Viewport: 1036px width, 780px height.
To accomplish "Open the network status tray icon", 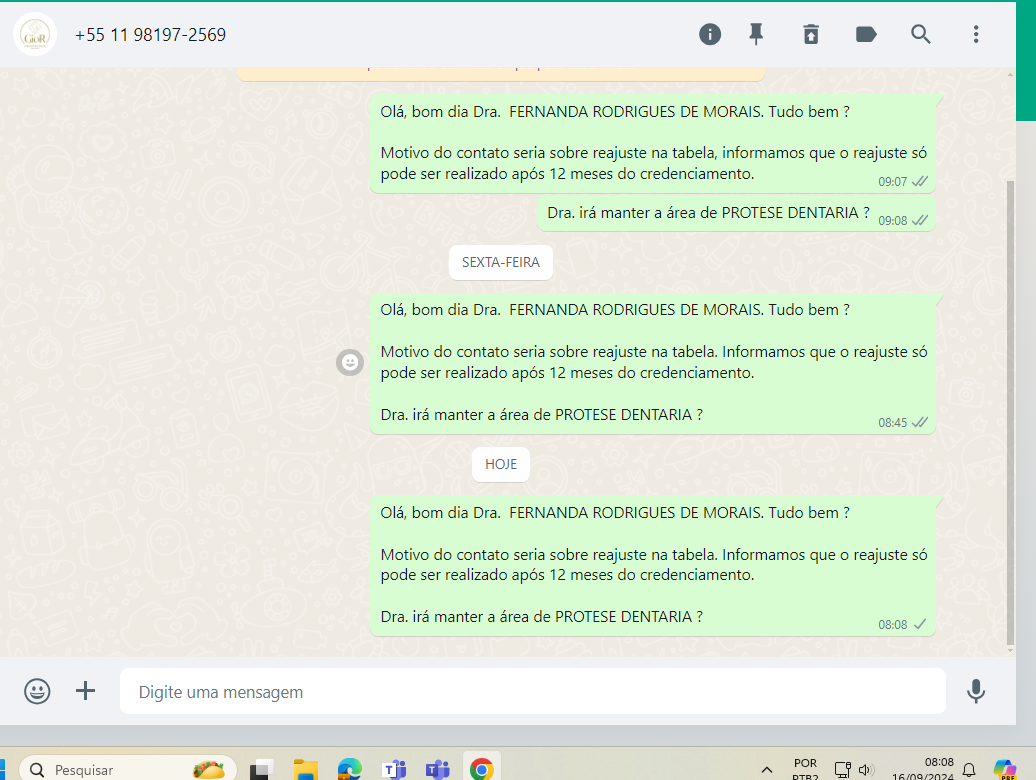I will click(842, 770).
